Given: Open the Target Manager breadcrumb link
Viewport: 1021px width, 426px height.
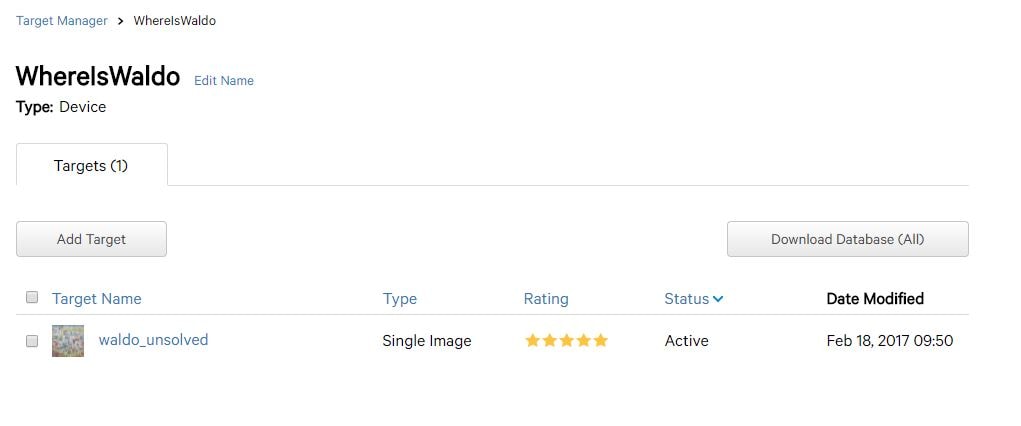Looking at the screenshot, I should [x=62, y=21].
